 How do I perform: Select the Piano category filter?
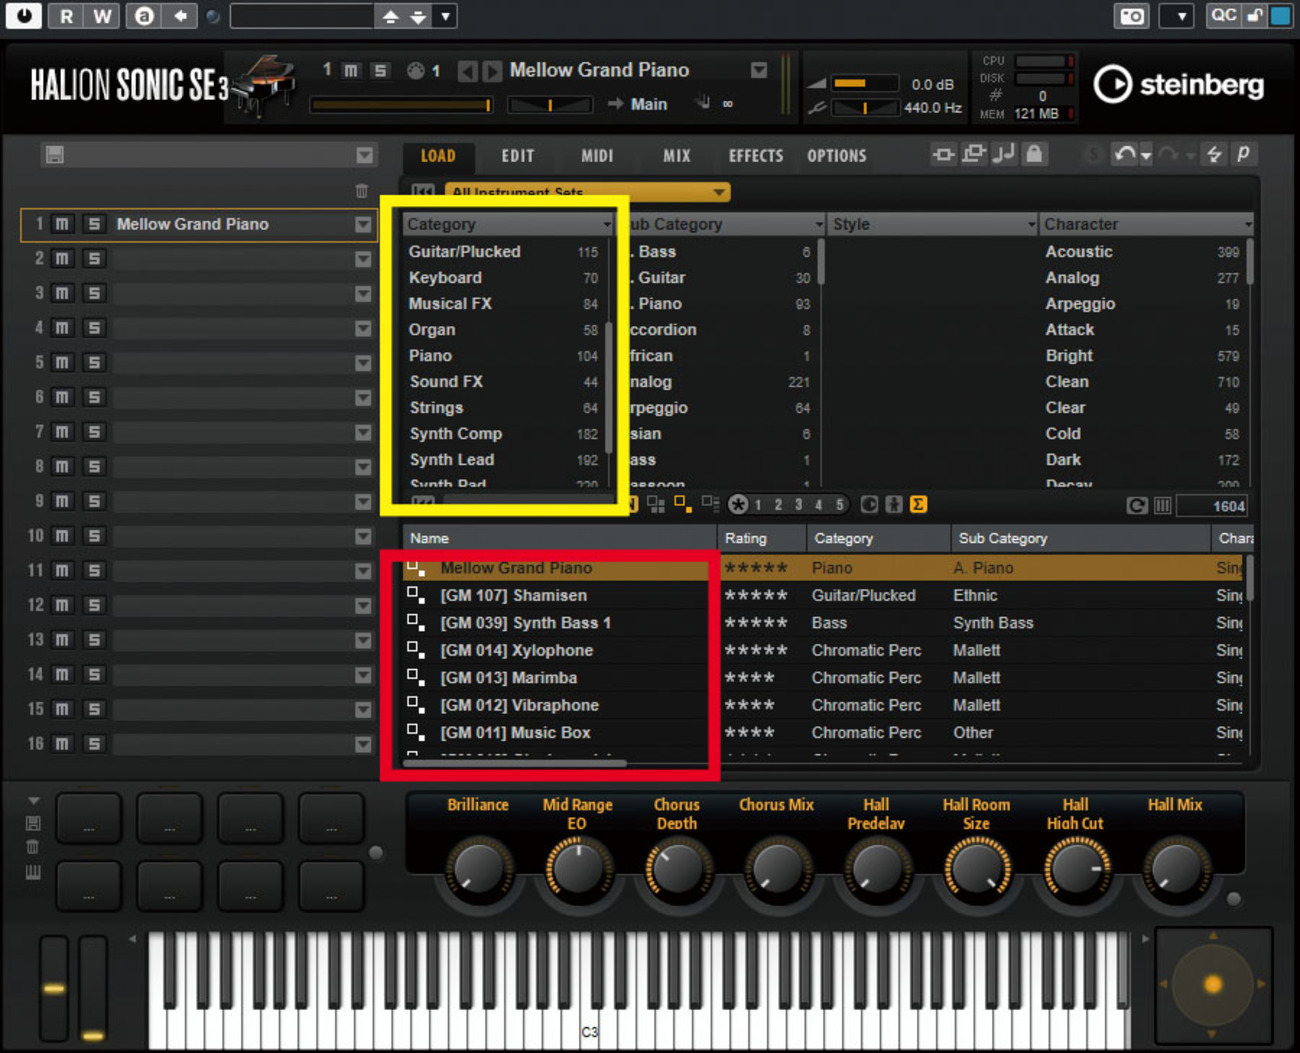[503, 356]
